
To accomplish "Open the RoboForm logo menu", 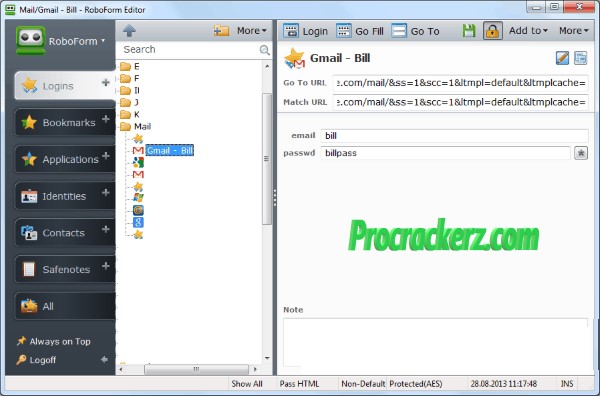I will (x=60, y=41).
